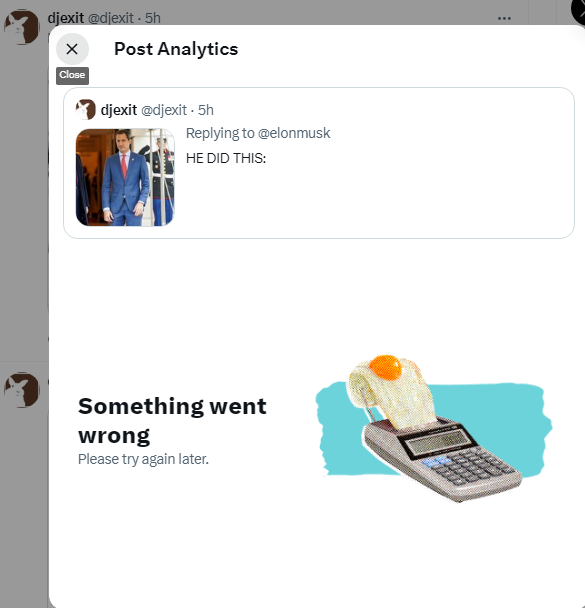The width and height of the screenshot is (585, 608).
Task: Click the 5h timestamp inside the post card
Action: (x=206, y=110)
